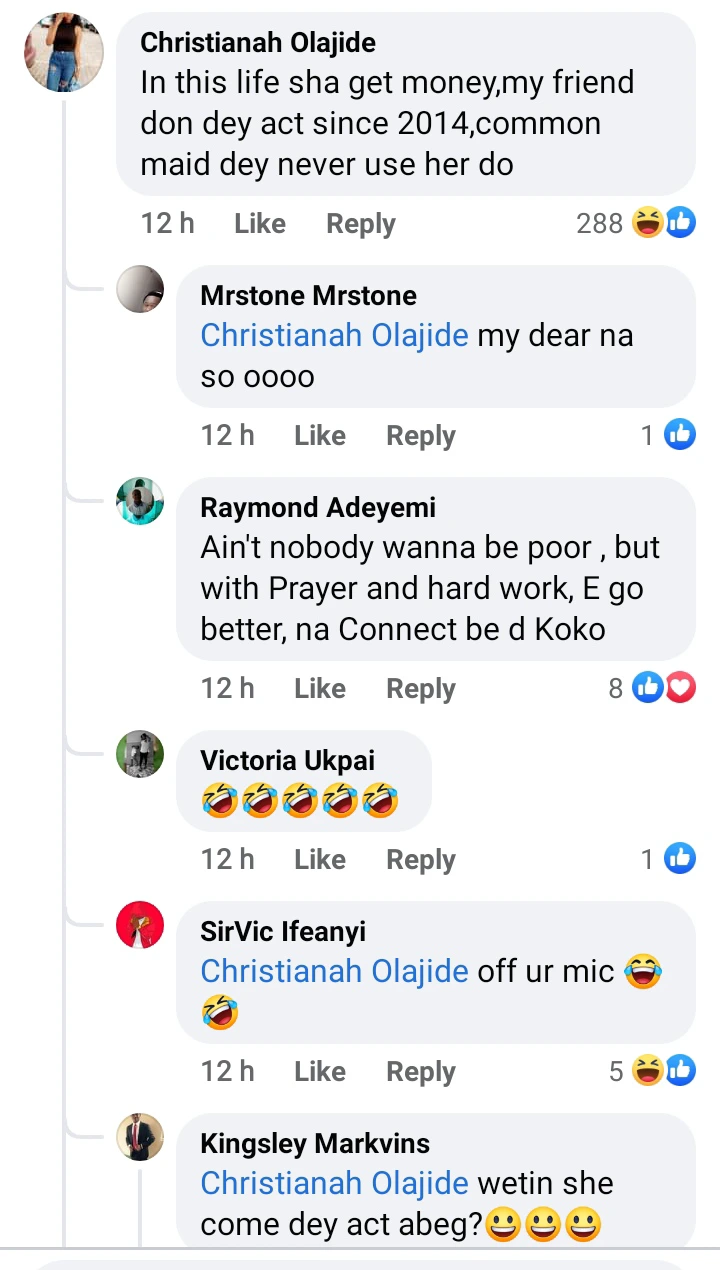Open Christianah Olajide mention in Kingsley's reply

(x=334, y=1183)
